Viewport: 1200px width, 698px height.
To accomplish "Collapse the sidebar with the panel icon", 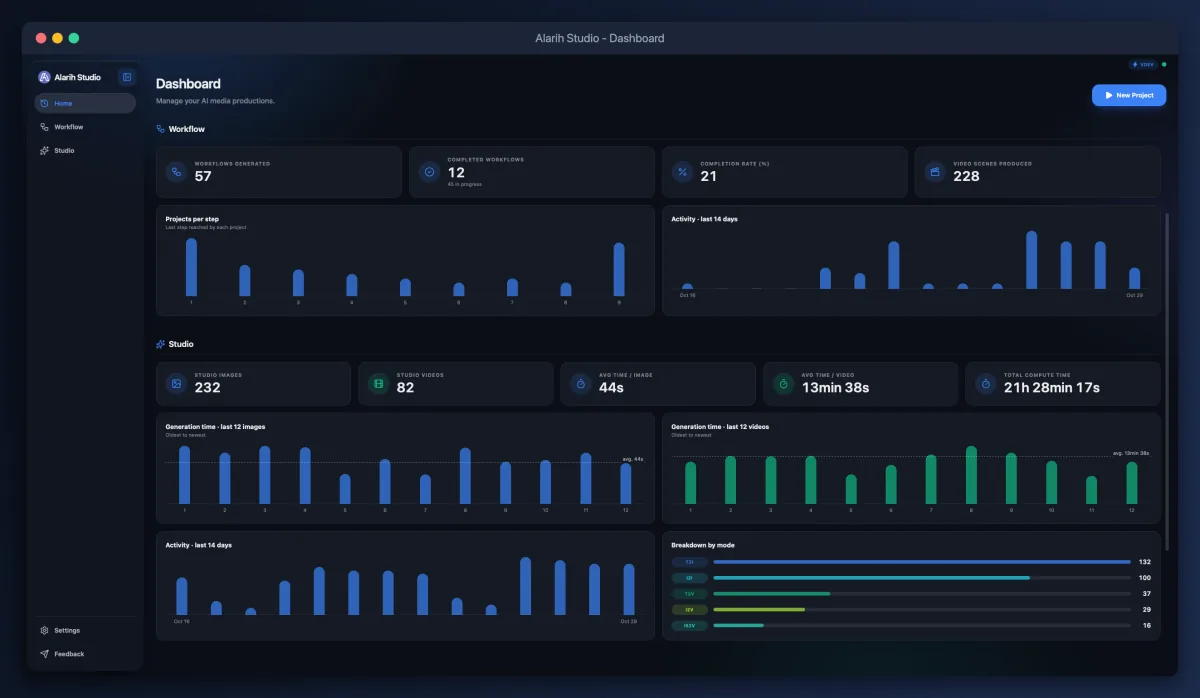I will tap(127, 77).
